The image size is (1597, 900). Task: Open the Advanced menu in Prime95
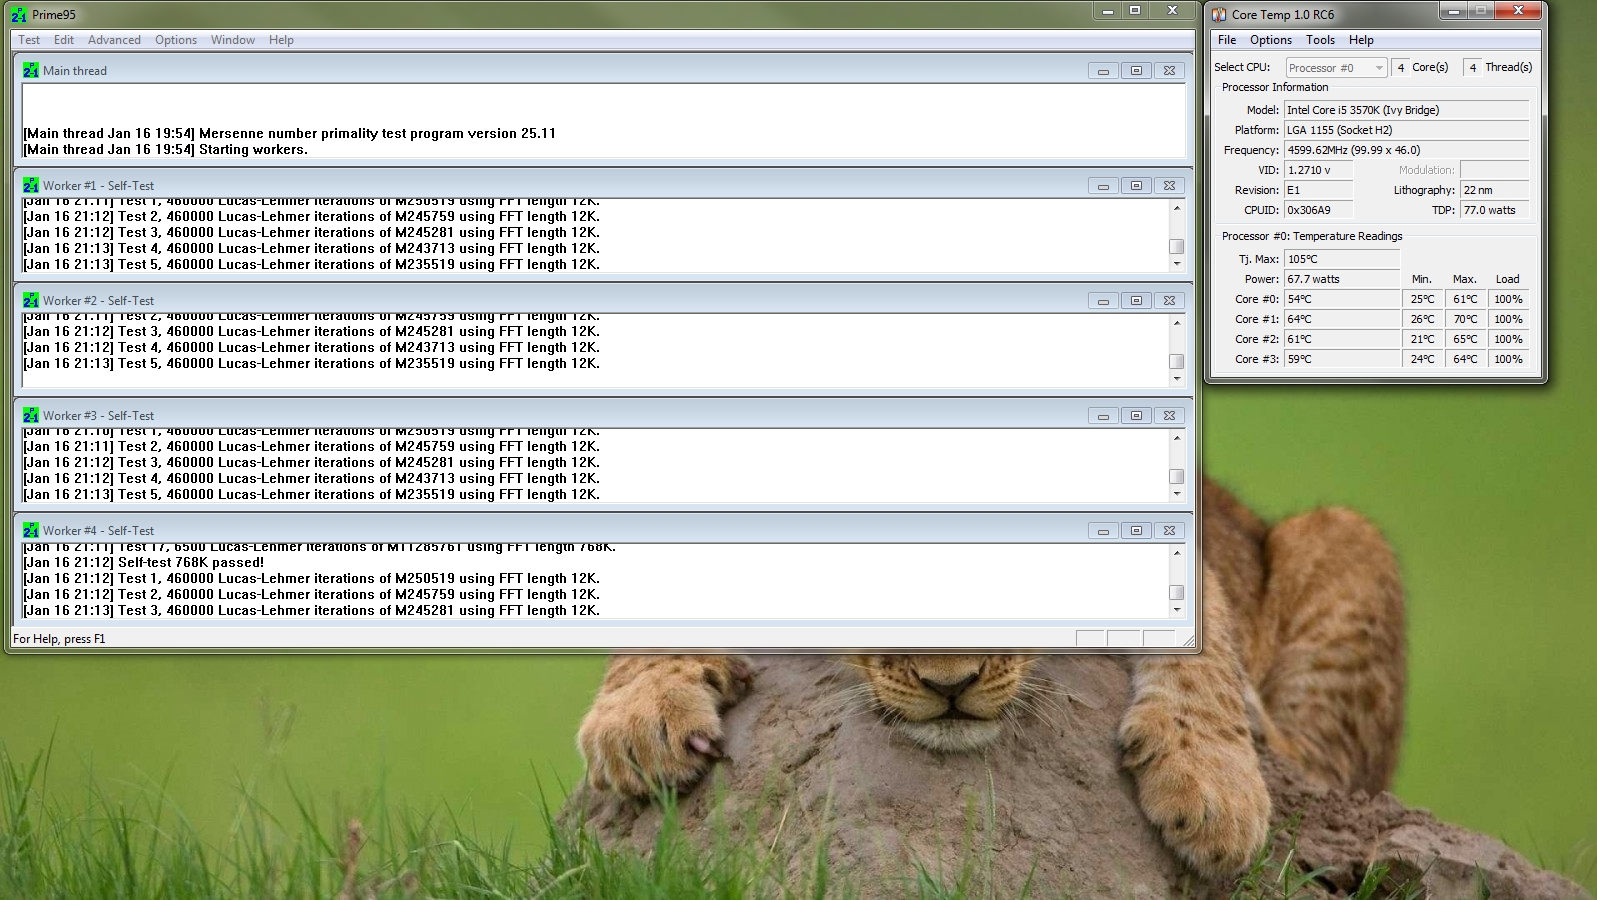pos(114,40)
